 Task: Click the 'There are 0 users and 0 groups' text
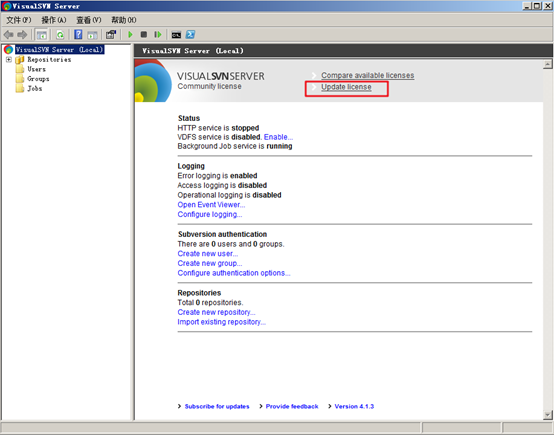point(231,244)
